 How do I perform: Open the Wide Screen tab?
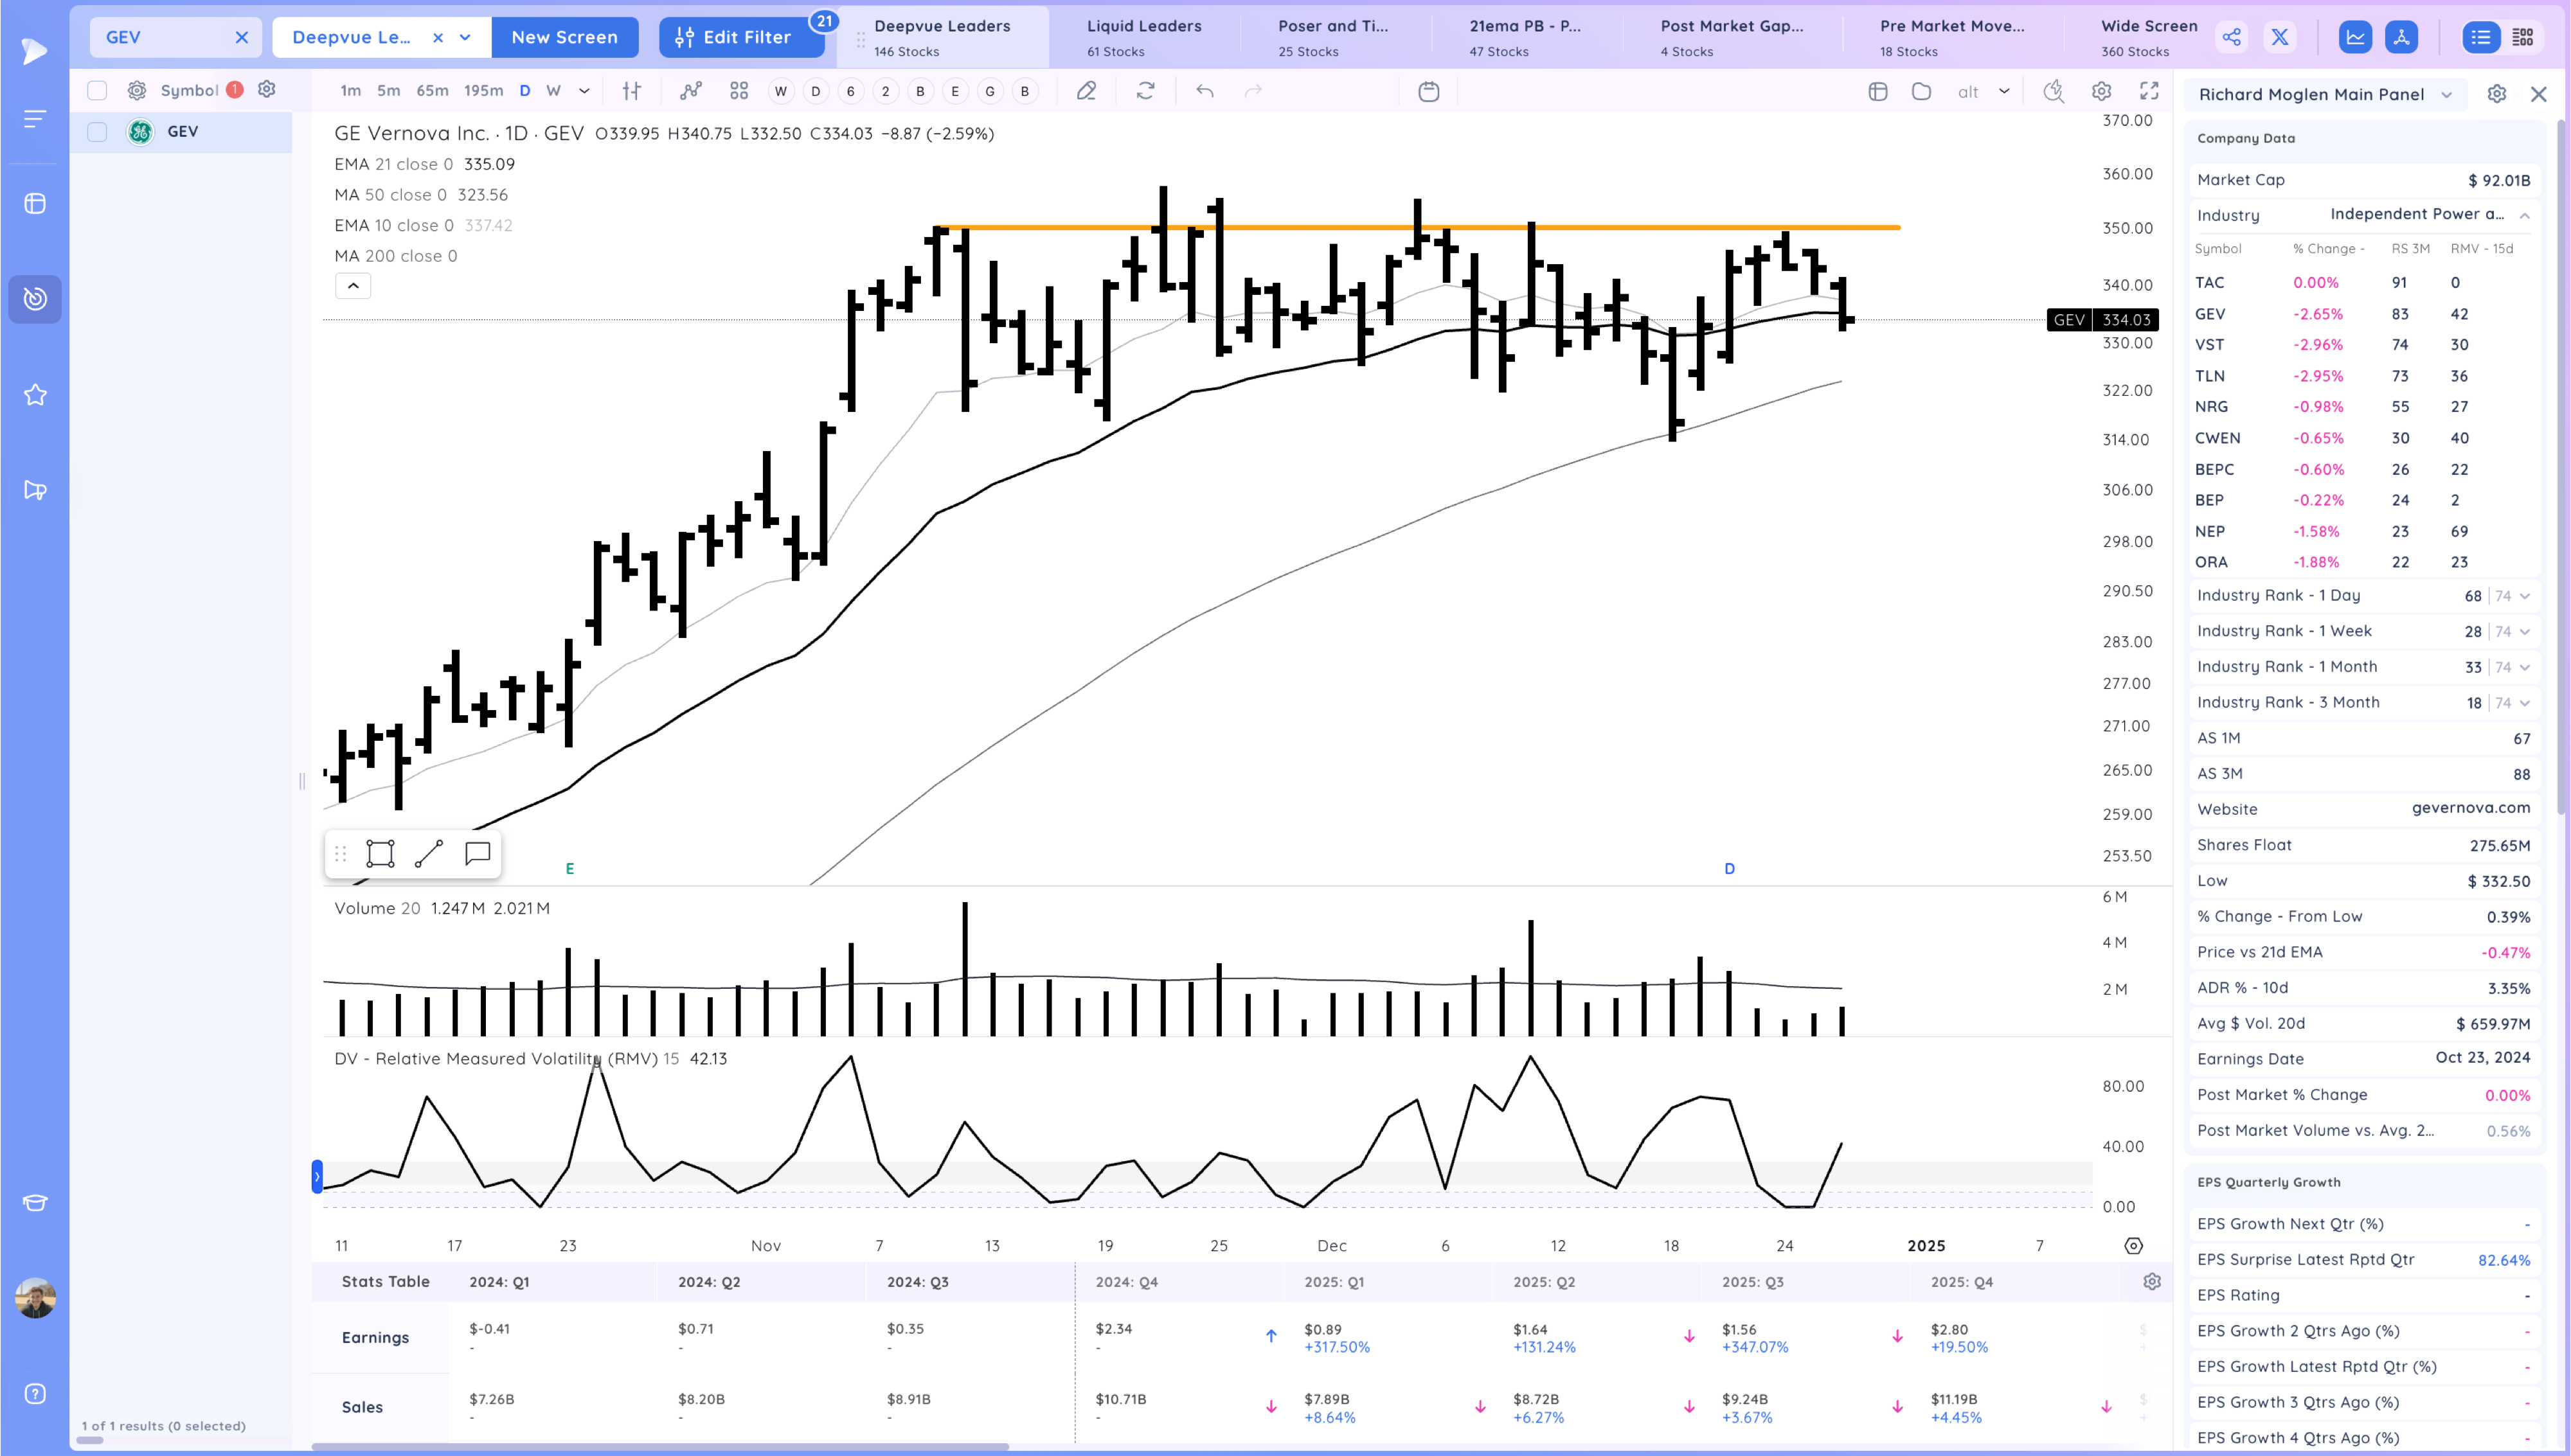2148,37
